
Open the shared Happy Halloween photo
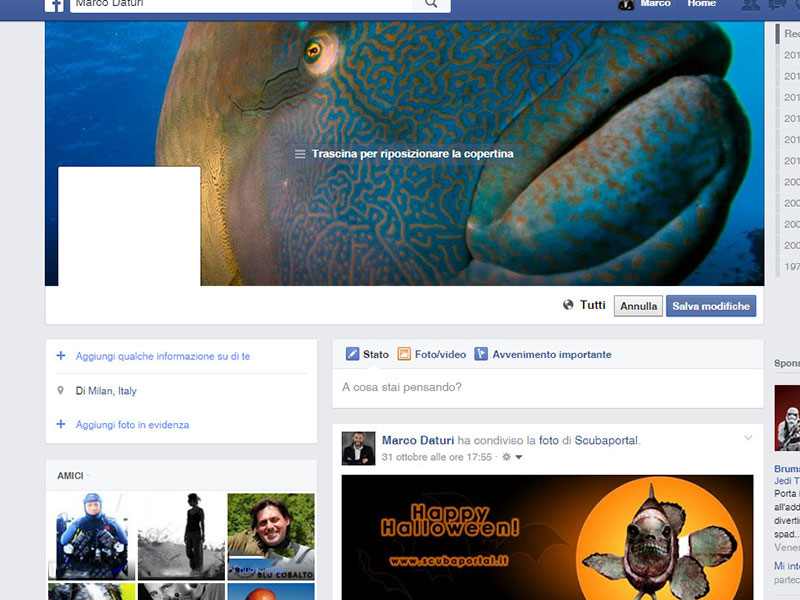[x=547, y=537]
